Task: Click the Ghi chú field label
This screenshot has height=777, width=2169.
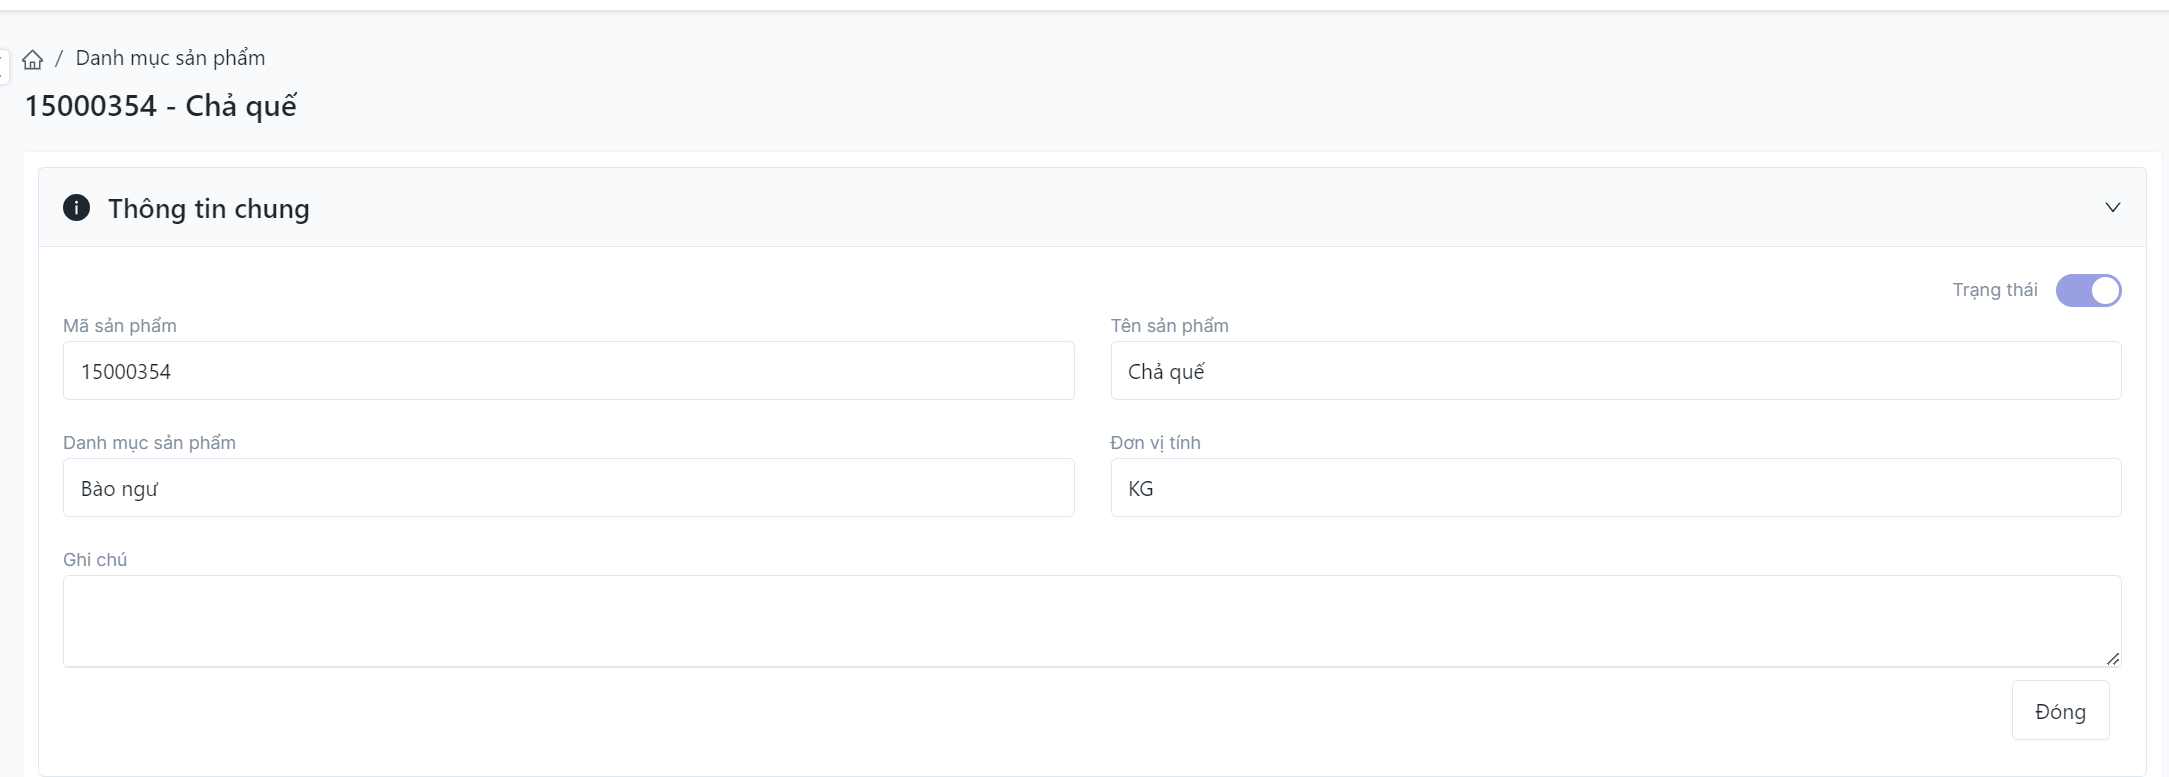Action: coord(95,560)
